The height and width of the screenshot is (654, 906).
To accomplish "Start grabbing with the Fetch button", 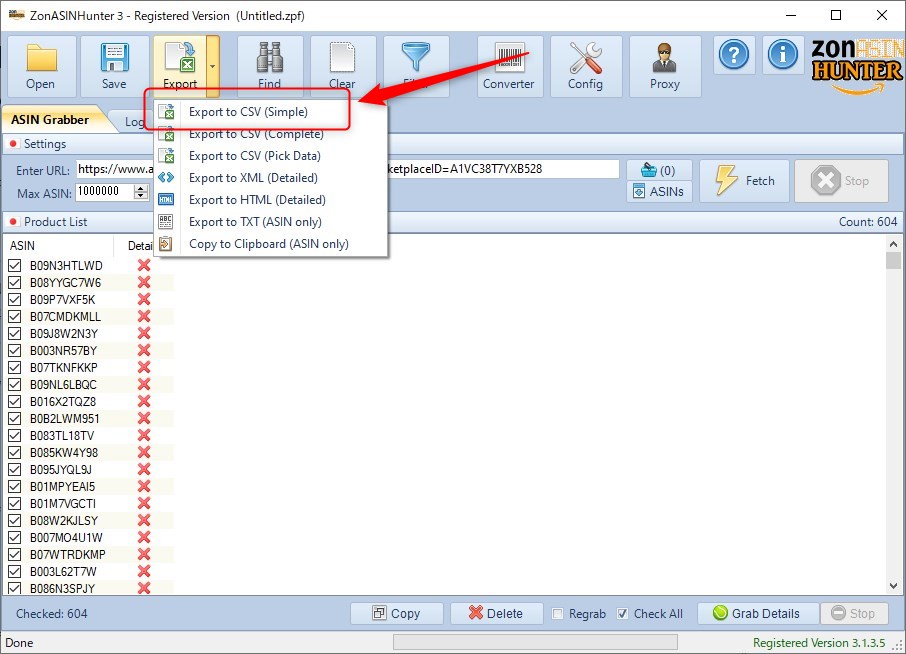I will click(744, 181).
